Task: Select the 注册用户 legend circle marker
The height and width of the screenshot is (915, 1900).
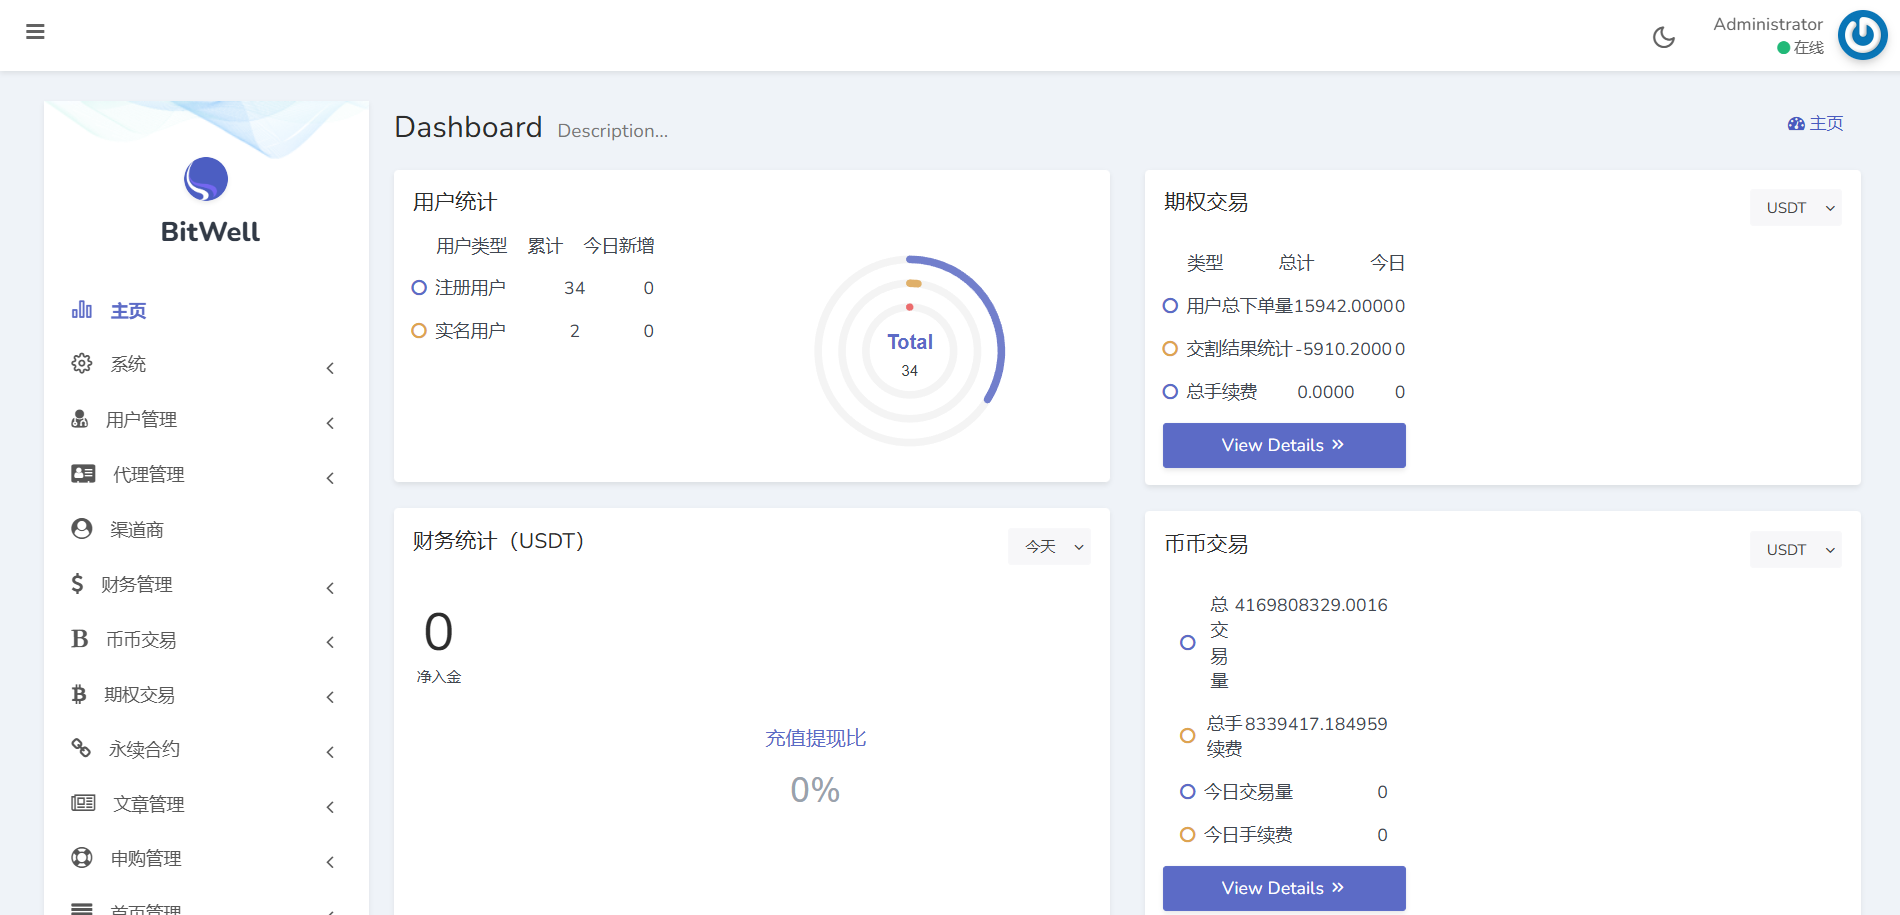Action: pos(419,288)
